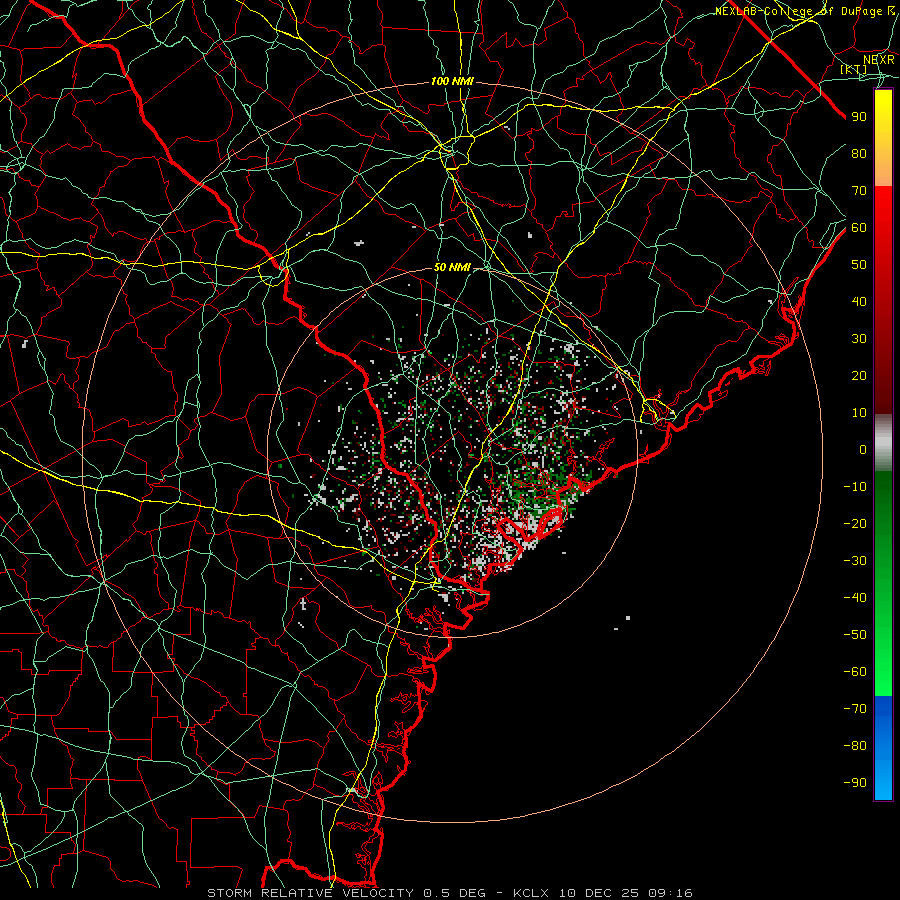Select the positive 30 scale label
Image resolution: width=900 pixels, height=900 pixels.
point(859,339)
